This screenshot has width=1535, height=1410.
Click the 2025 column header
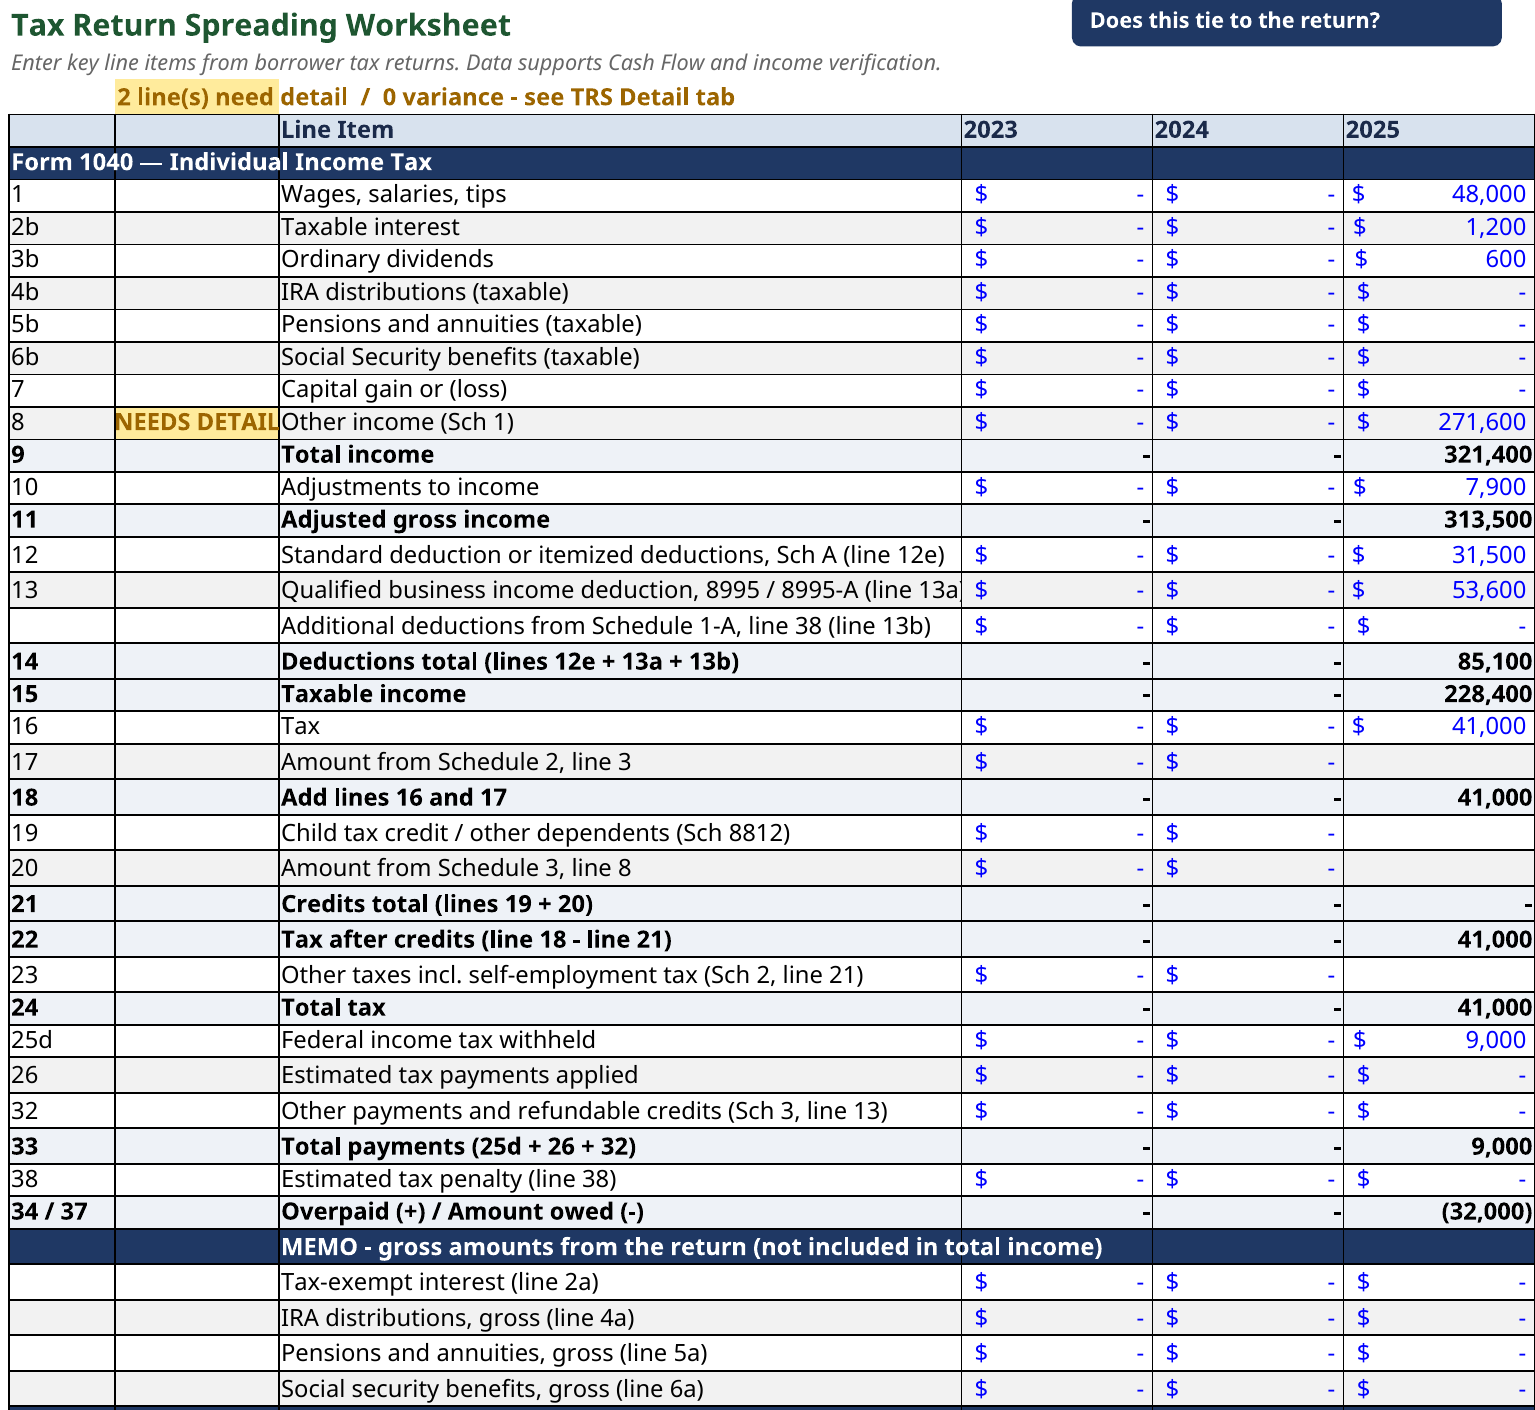point(1438,130)
